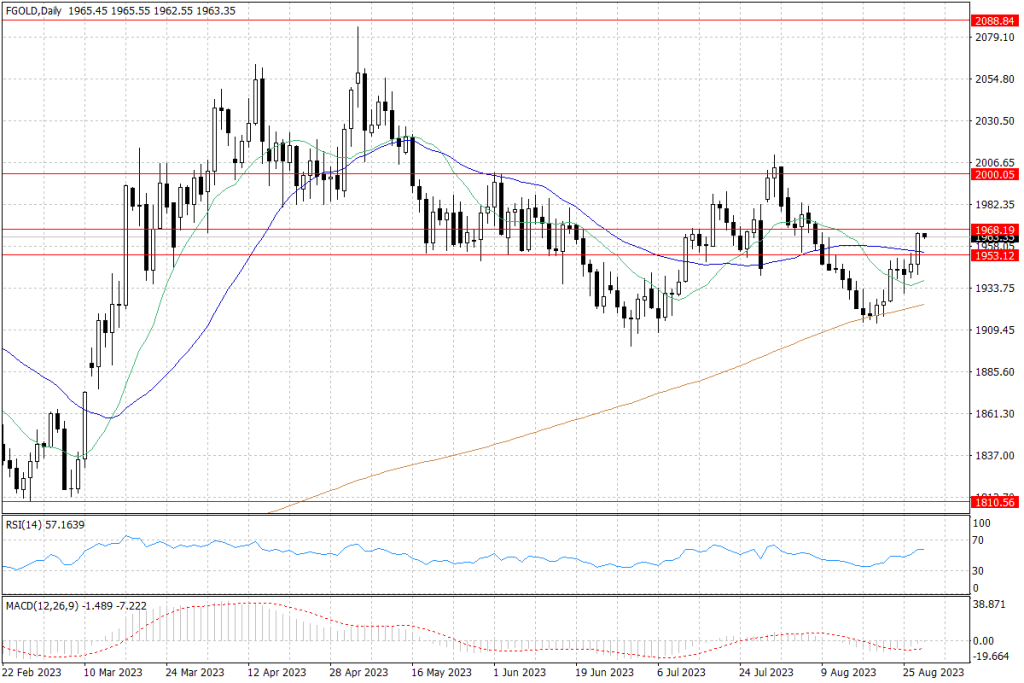Click the 2079.00 price axis tick
Viewport: 1024px width, 683px height.
click(993, 38)
